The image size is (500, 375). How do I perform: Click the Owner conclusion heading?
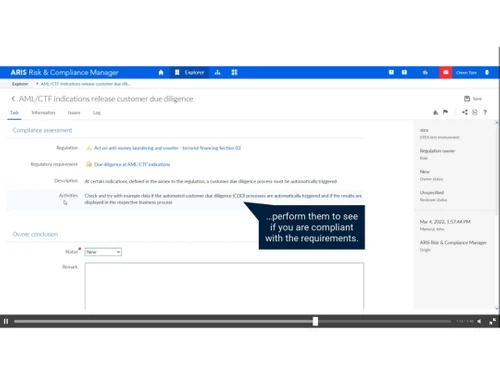[35, 234]
